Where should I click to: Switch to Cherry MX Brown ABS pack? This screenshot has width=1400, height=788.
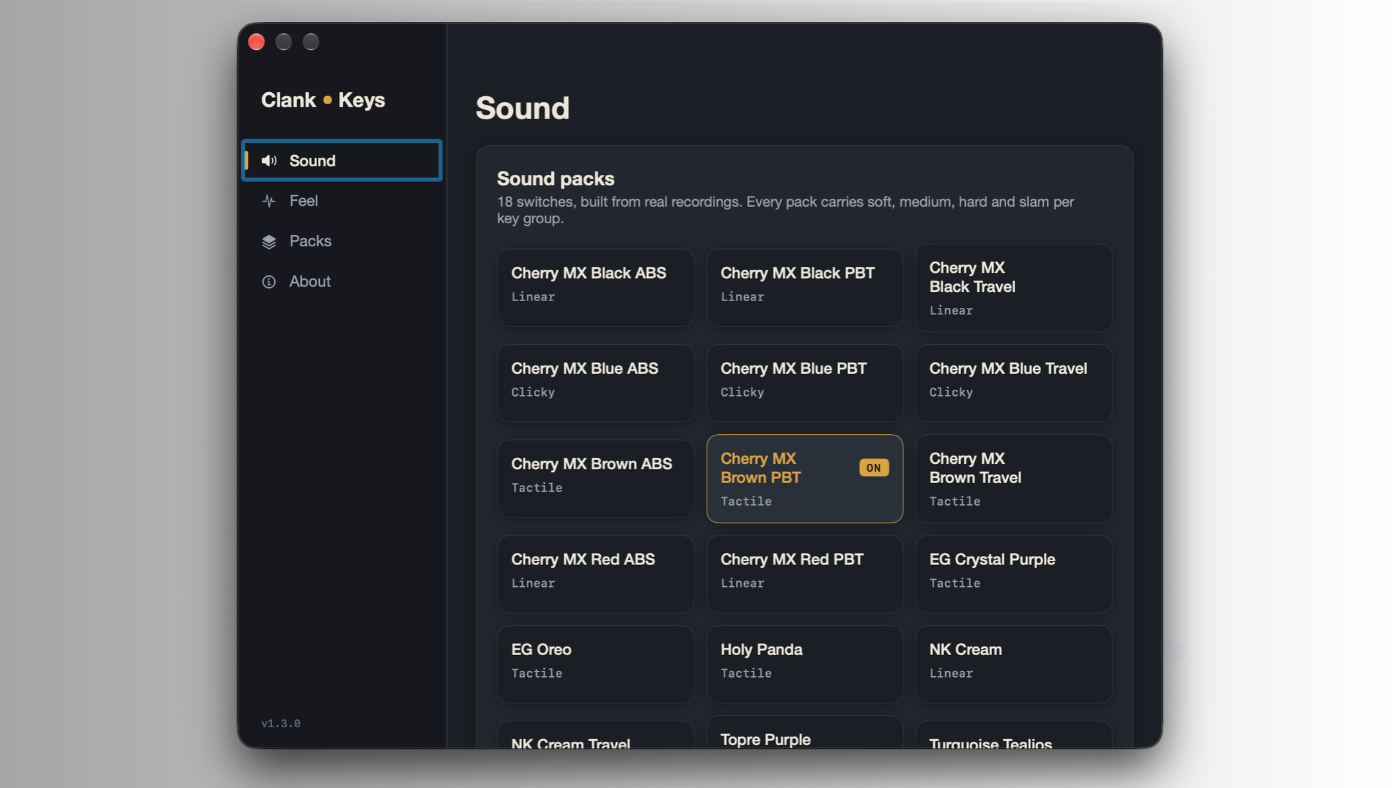(596, 479)
